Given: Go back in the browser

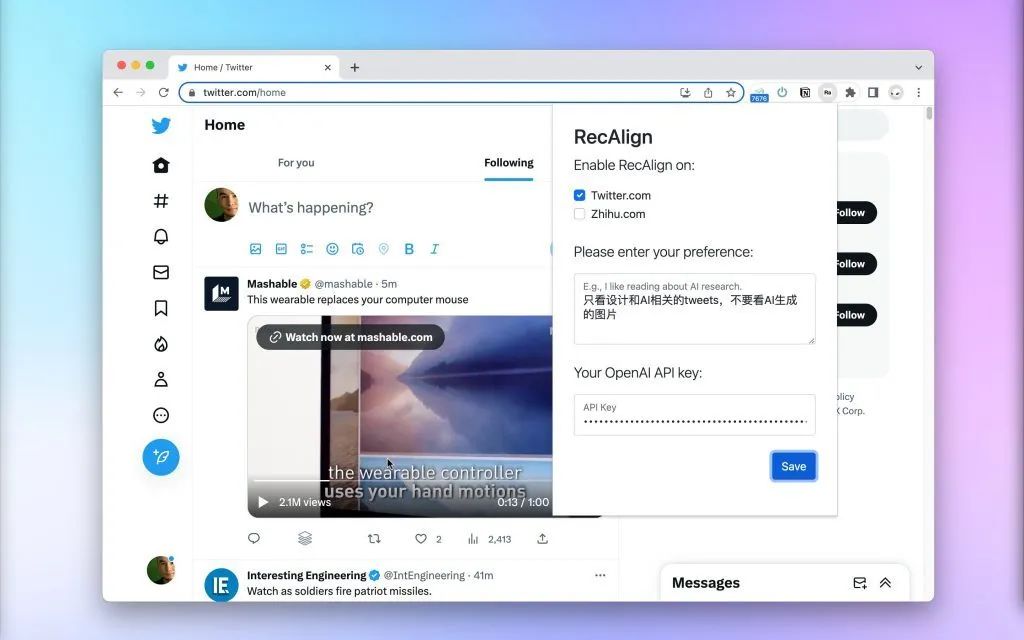Looking at the screenshot, I should (x=118, y=93).
